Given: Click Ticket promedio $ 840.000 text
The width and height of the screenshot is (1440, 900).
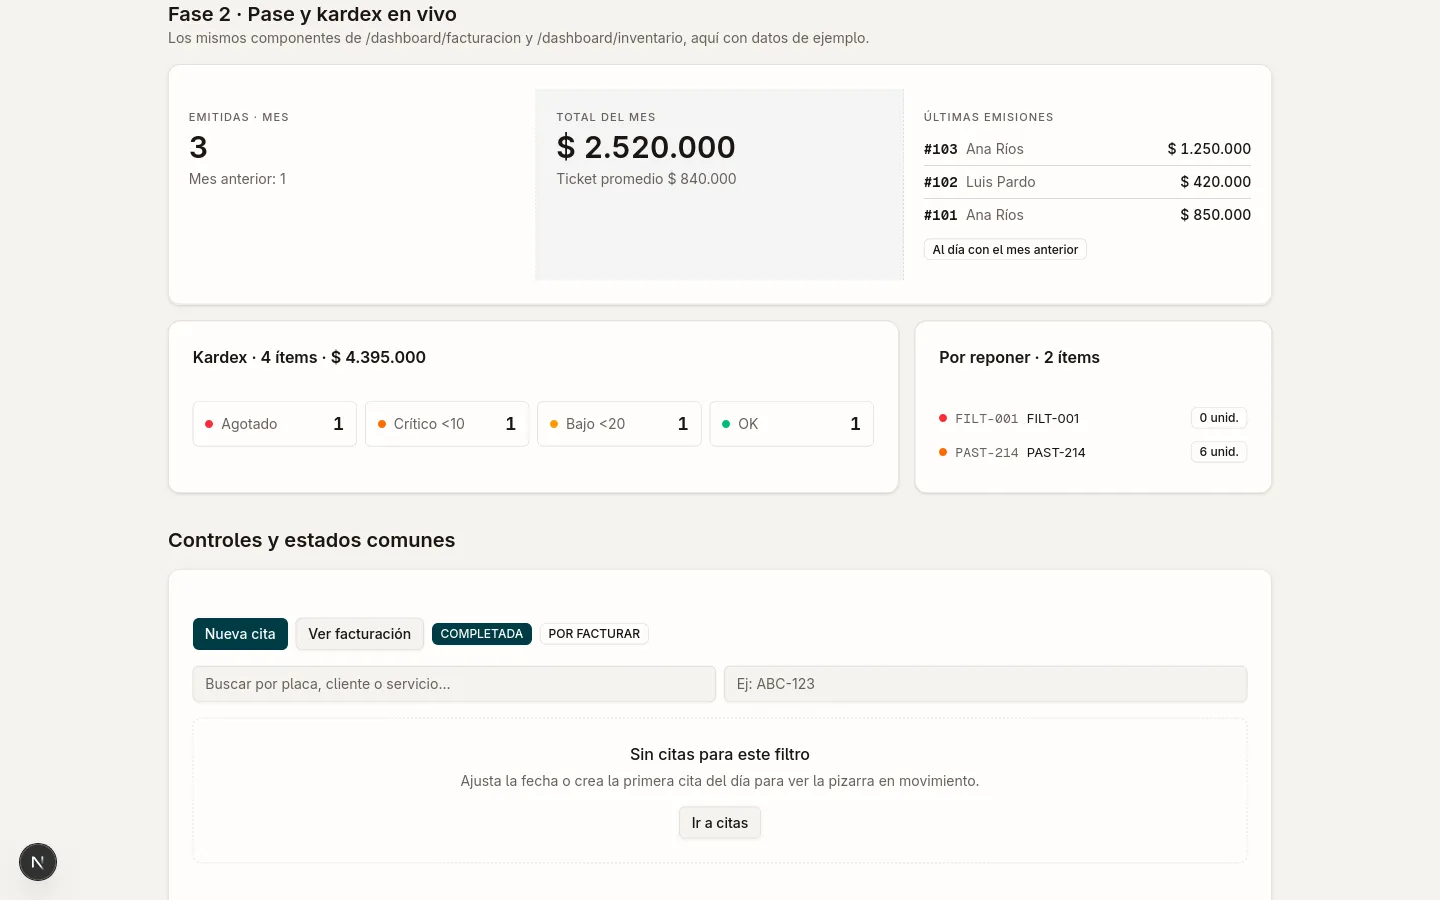Looking at the screenshot, I should click(x=646, y=179).
